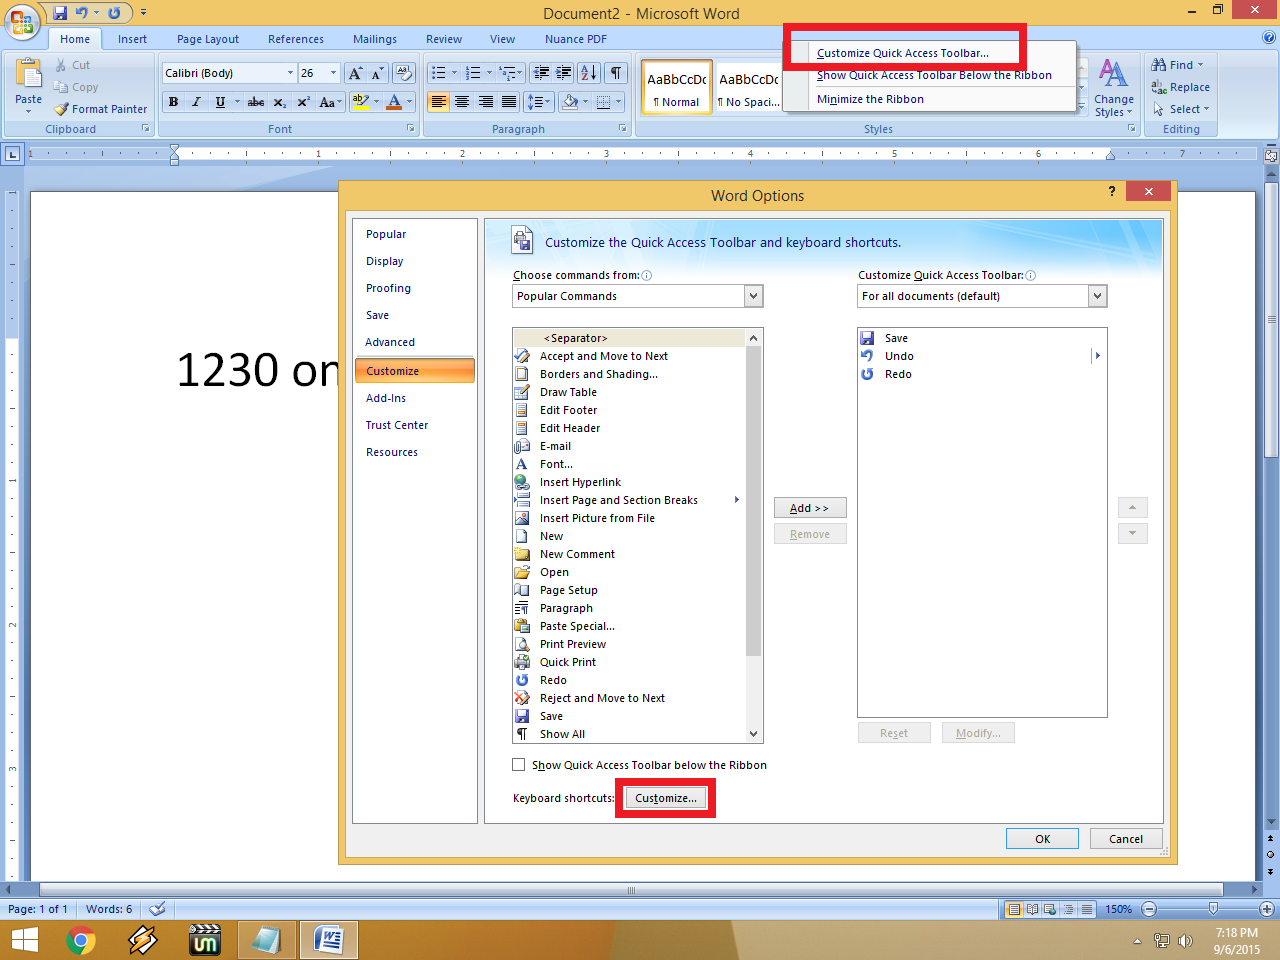Click the Office button in Word

click(x=21, y=21)
